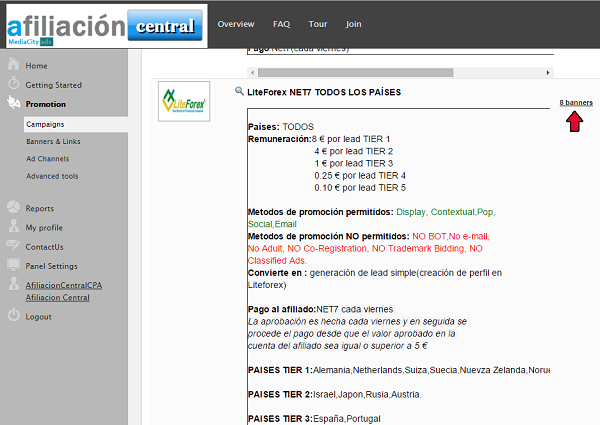Open the LiteForex logo thumbnail
Viewport: 600px width, 425px height.
184,101
